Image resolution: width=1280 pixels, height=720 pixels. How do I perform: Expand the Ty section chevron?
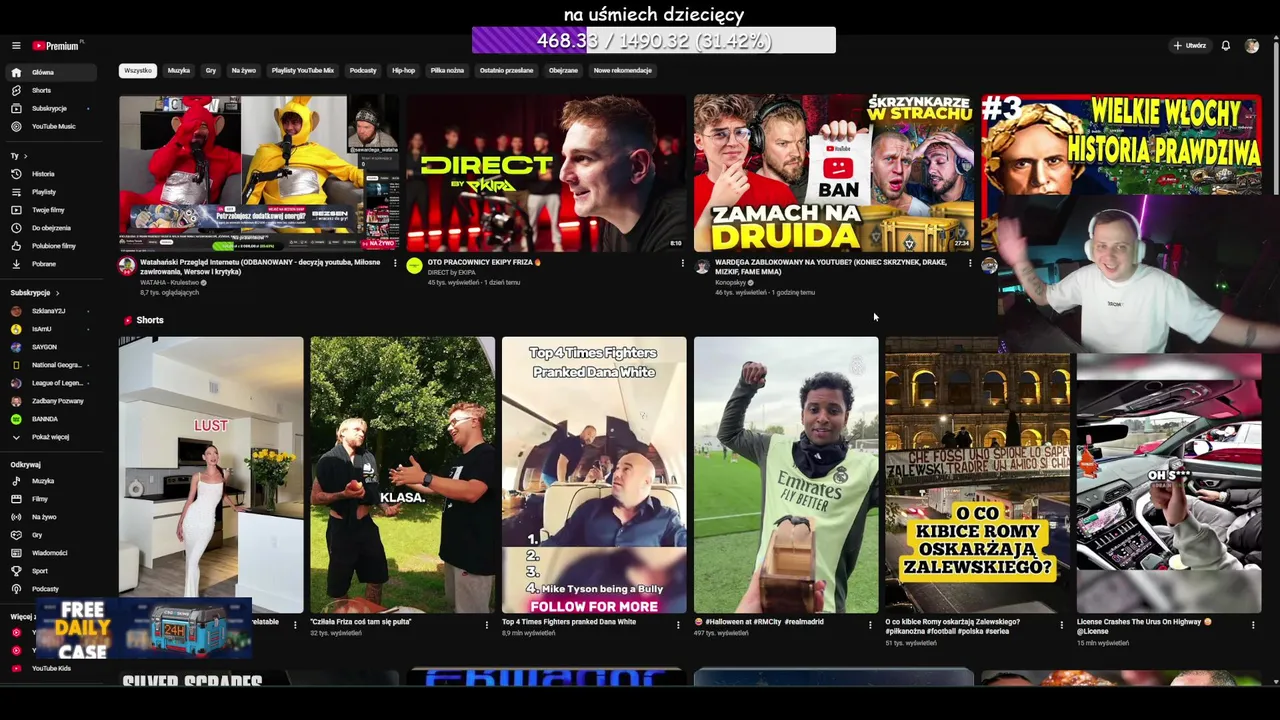(x=25, y=156)
